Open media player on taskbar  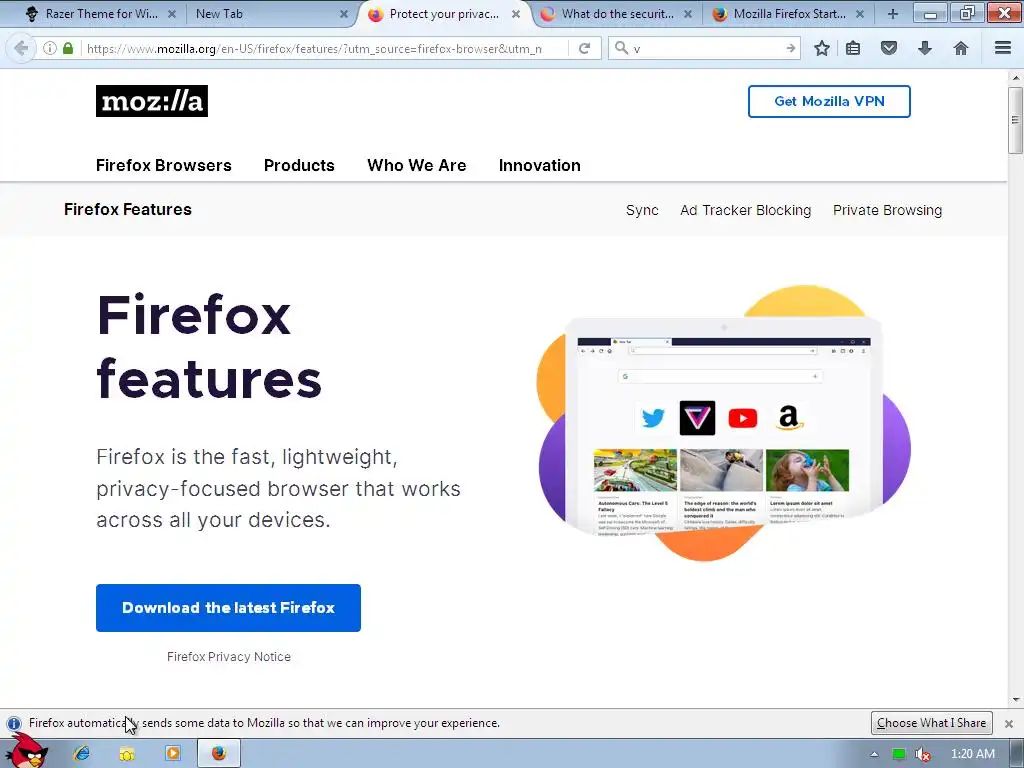click(173, 754)
